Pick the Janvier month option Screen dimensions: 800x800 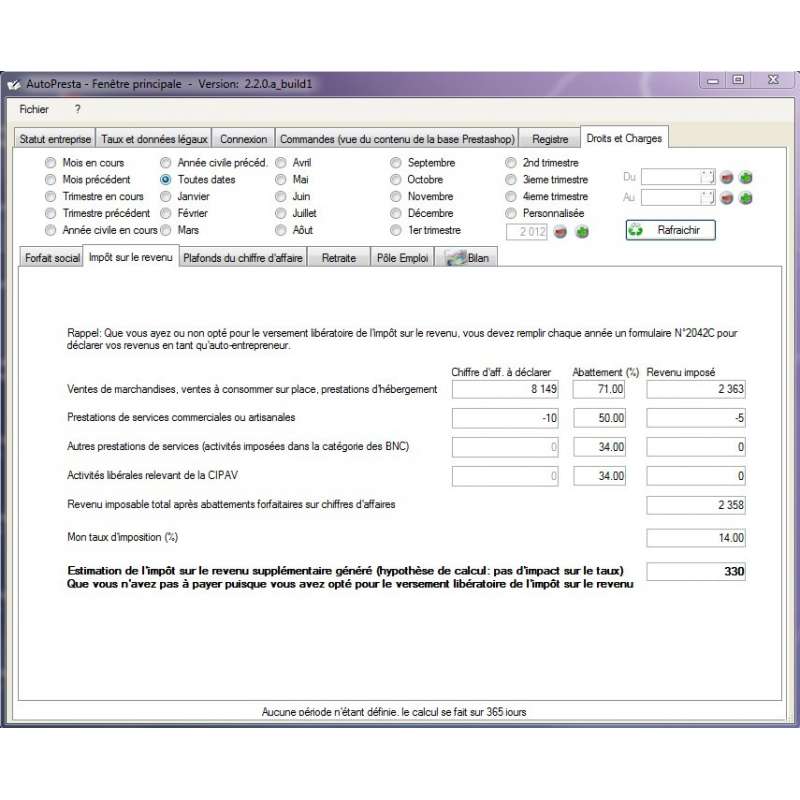[x=165, y=196]
